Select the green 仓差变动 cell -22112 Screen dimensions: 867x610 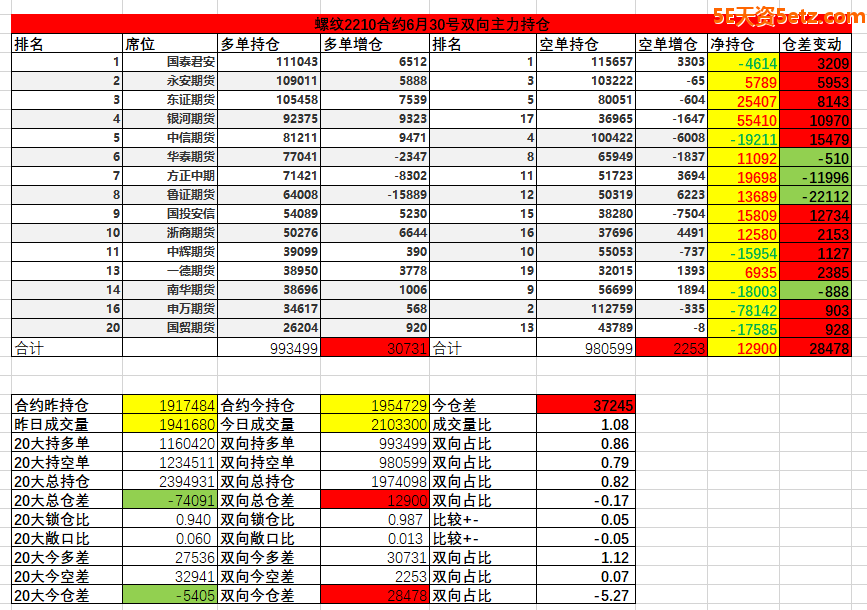815,195
